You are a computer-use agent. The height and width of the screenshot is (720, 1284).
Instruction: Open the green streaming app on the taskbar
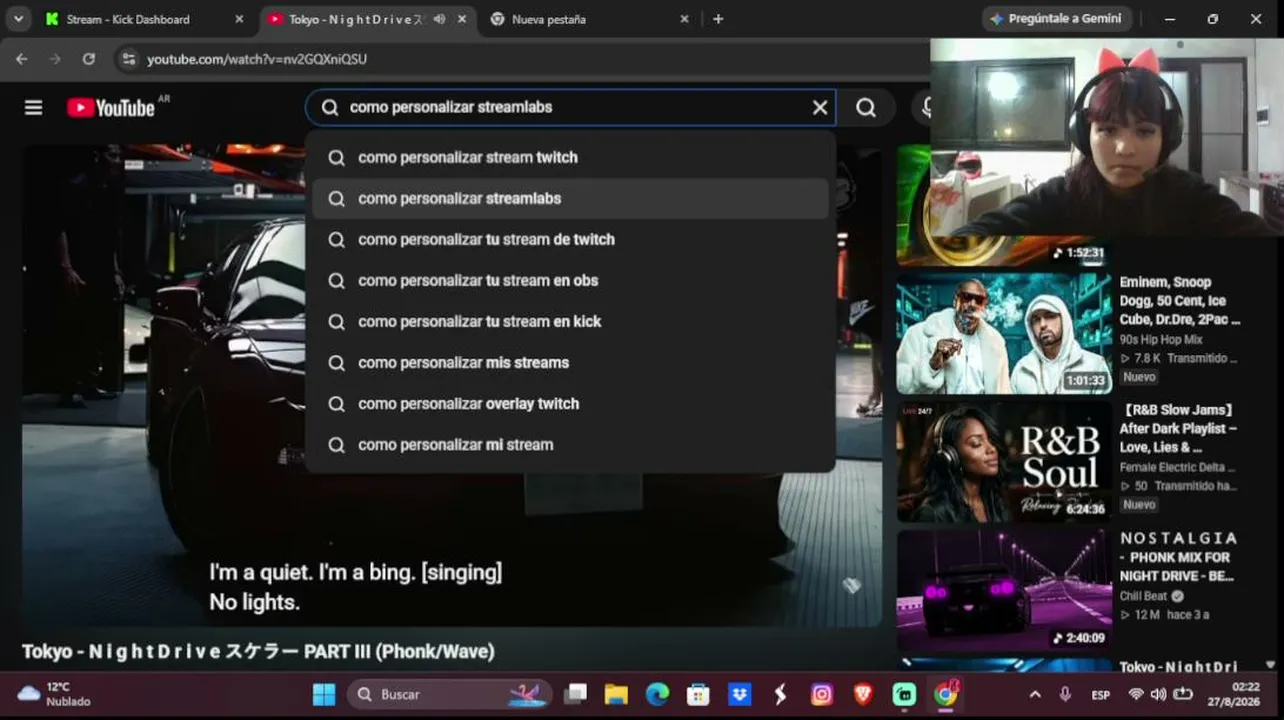click(x=904, y=694)
